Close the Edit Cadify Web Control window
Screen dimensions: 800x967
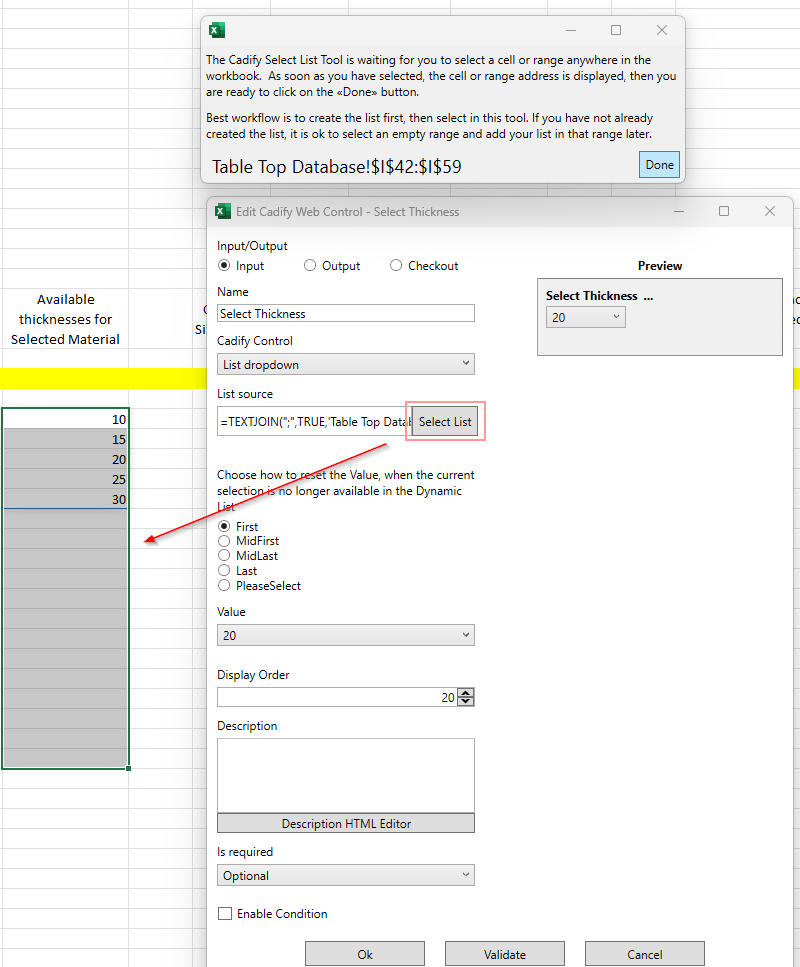click(770, 211)
